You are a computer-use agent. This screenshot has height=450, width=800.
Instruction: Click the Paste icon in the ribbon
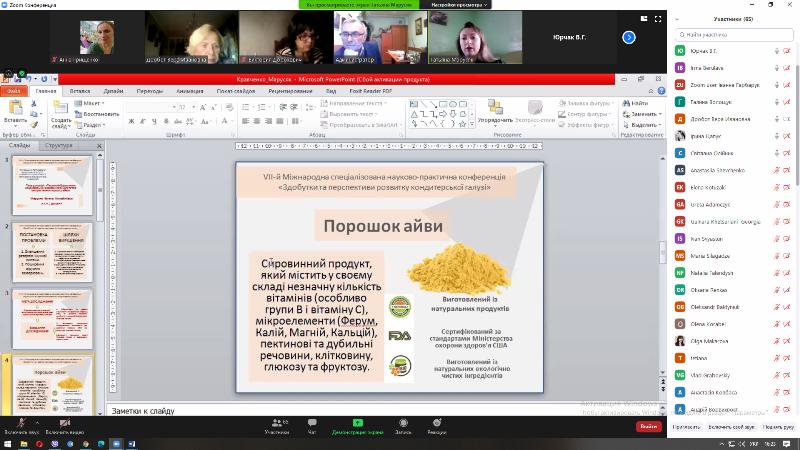[x=15, y=108]
